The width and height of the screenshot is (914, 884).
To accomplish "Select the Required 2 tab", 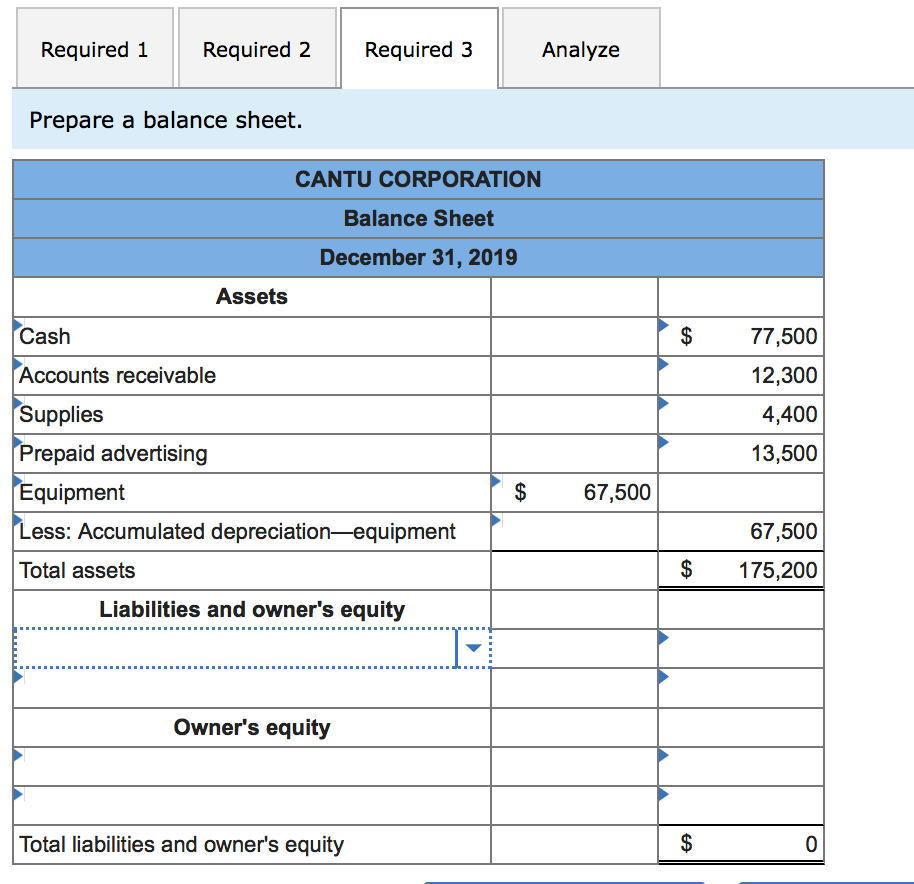I will (x=257, y=48).
